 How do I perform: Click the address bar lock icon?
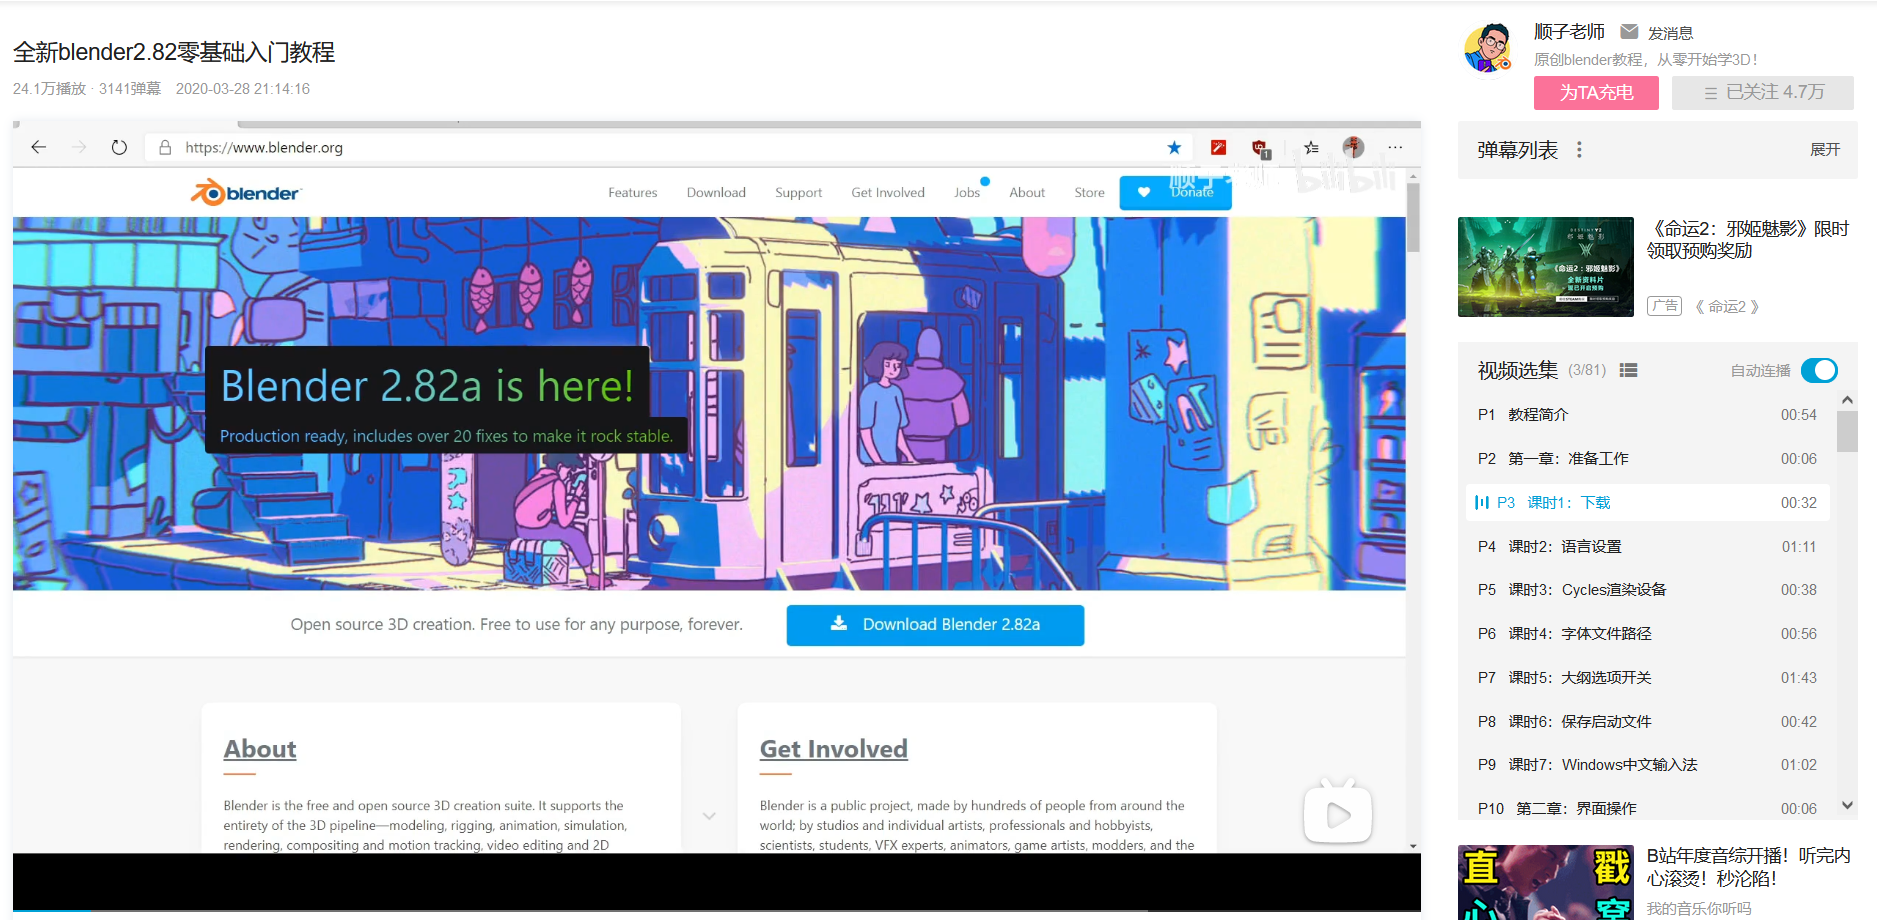165,147
